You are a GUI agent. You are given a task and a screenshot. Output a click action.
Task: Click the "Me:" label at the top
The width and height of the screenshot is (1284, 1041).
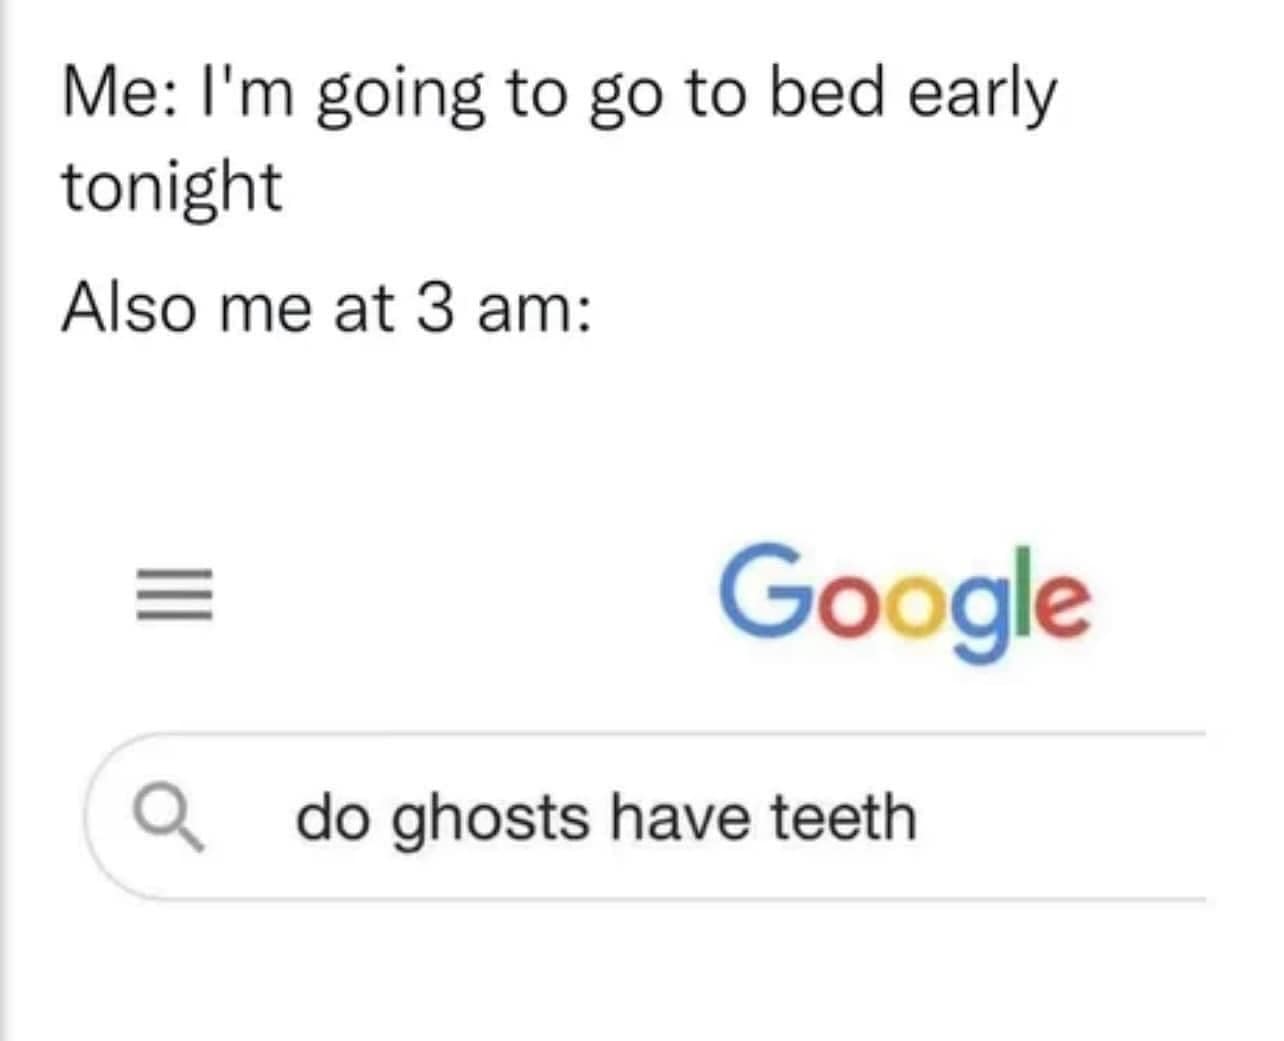tap(120, 93)
